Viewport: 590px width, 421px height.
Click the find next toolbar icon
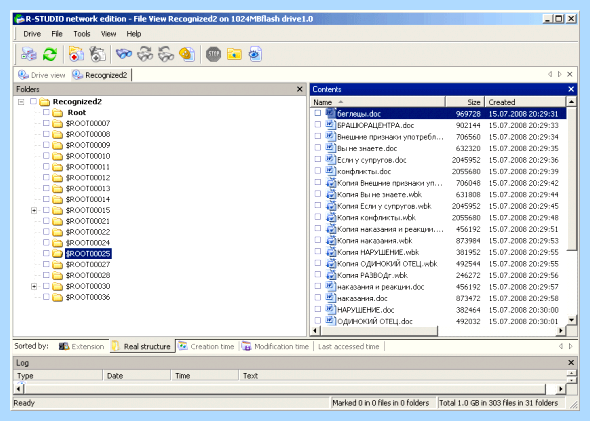tap(145, 54)
